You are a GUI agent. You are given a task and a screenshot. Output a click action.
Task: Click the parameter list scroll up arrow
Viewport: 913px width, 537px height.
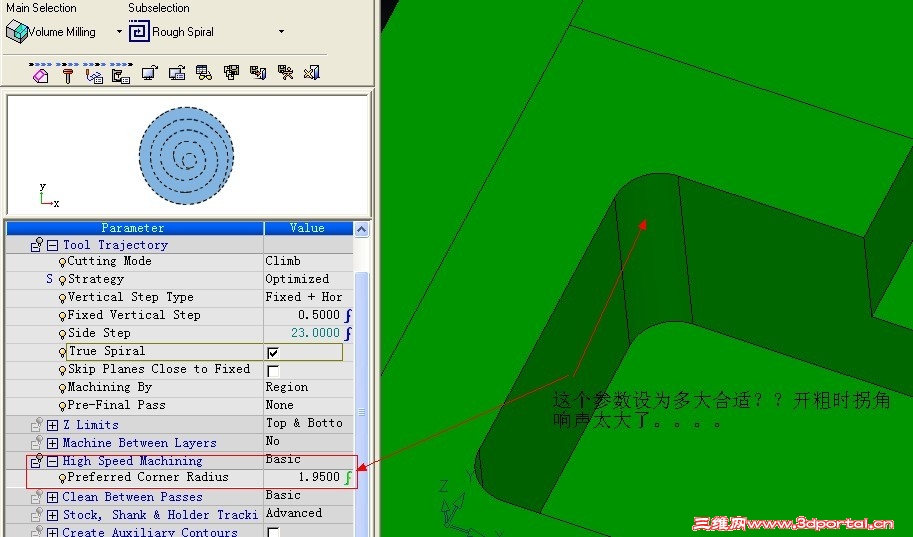[361, 229]
